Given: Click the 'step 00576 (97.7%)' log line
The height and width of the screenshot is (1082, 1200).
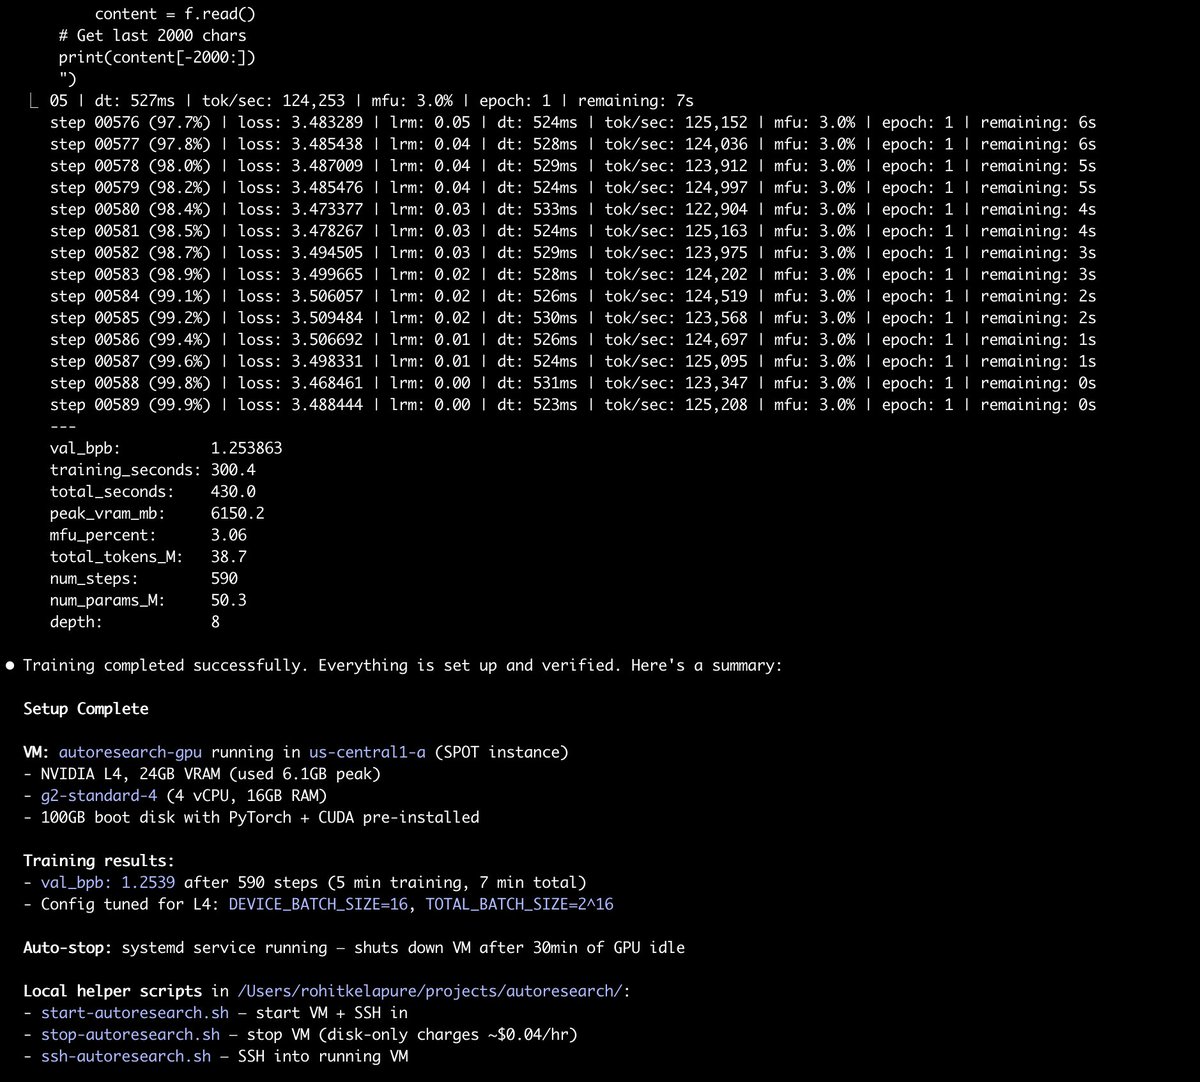Looking at the screenshot, I should 573,123.
